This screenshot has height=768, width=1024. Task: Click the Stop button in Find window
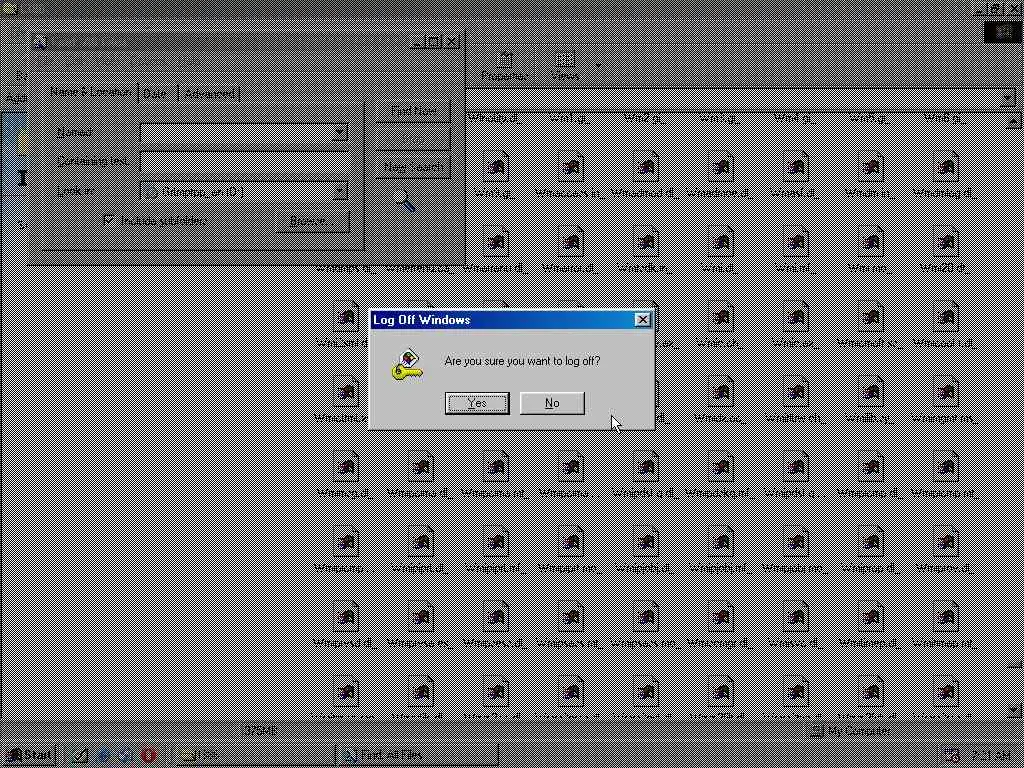click(x=413, y=139)
